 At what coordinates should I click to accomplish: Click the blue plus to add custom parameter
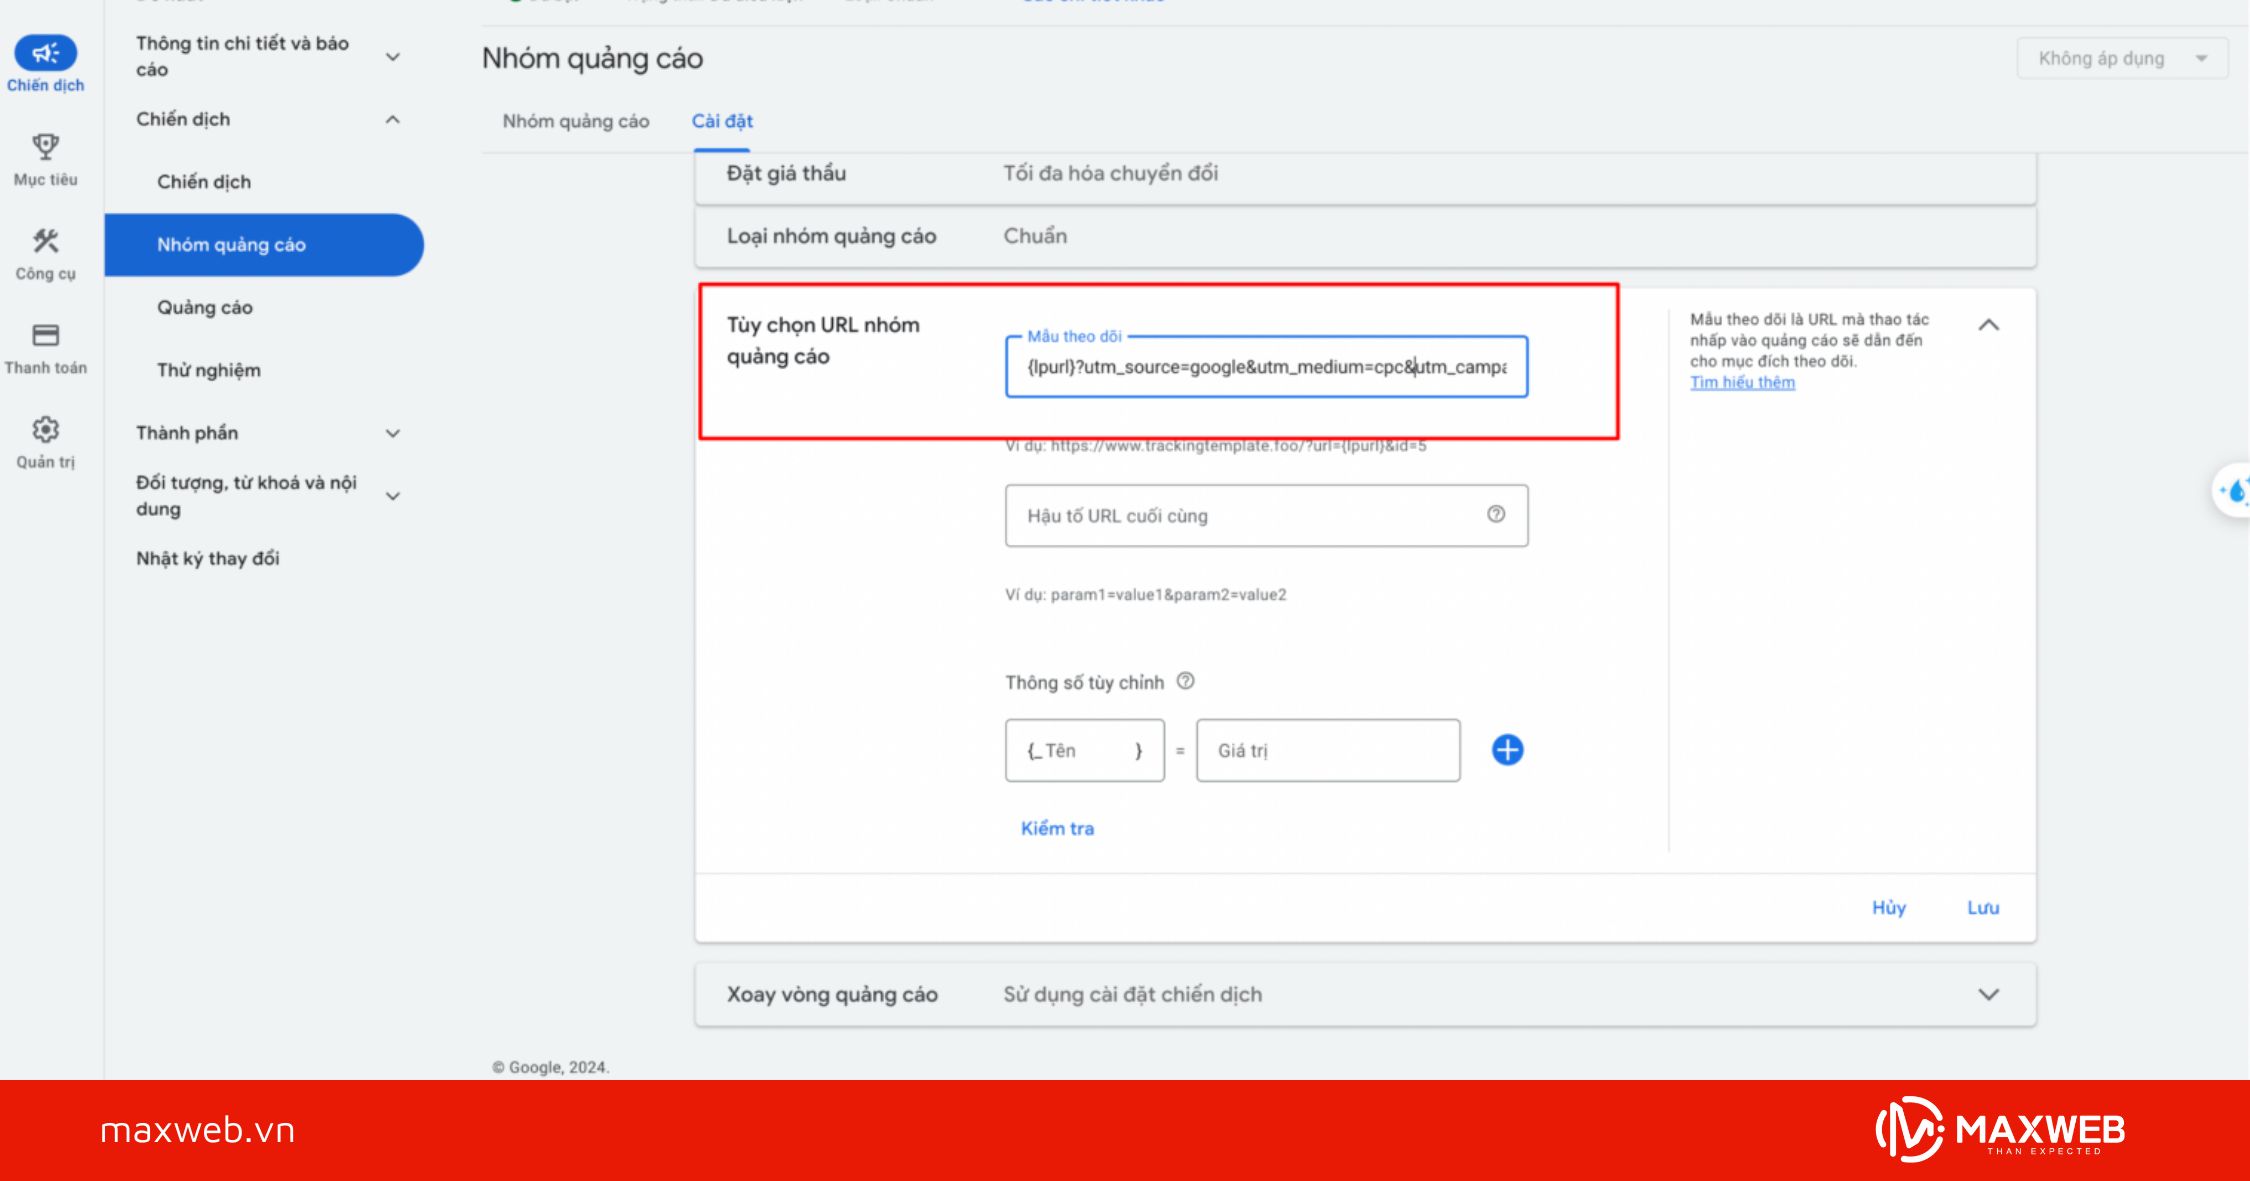click(1506, 750)
